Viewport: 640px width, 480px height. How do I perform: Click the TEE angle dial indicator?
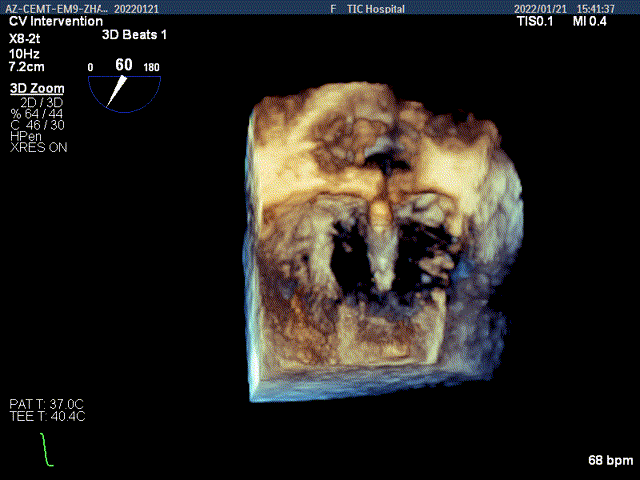[125, 90]
